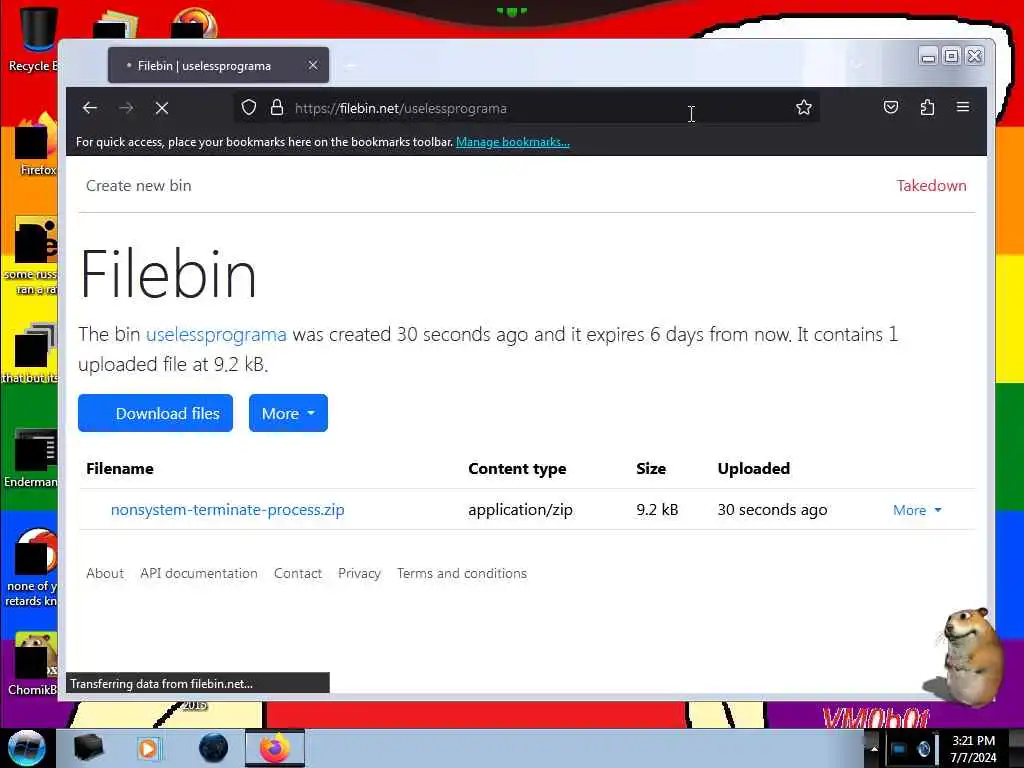Click the 30 seconds ago cell

pyautogui.click(x=773, y=509)
